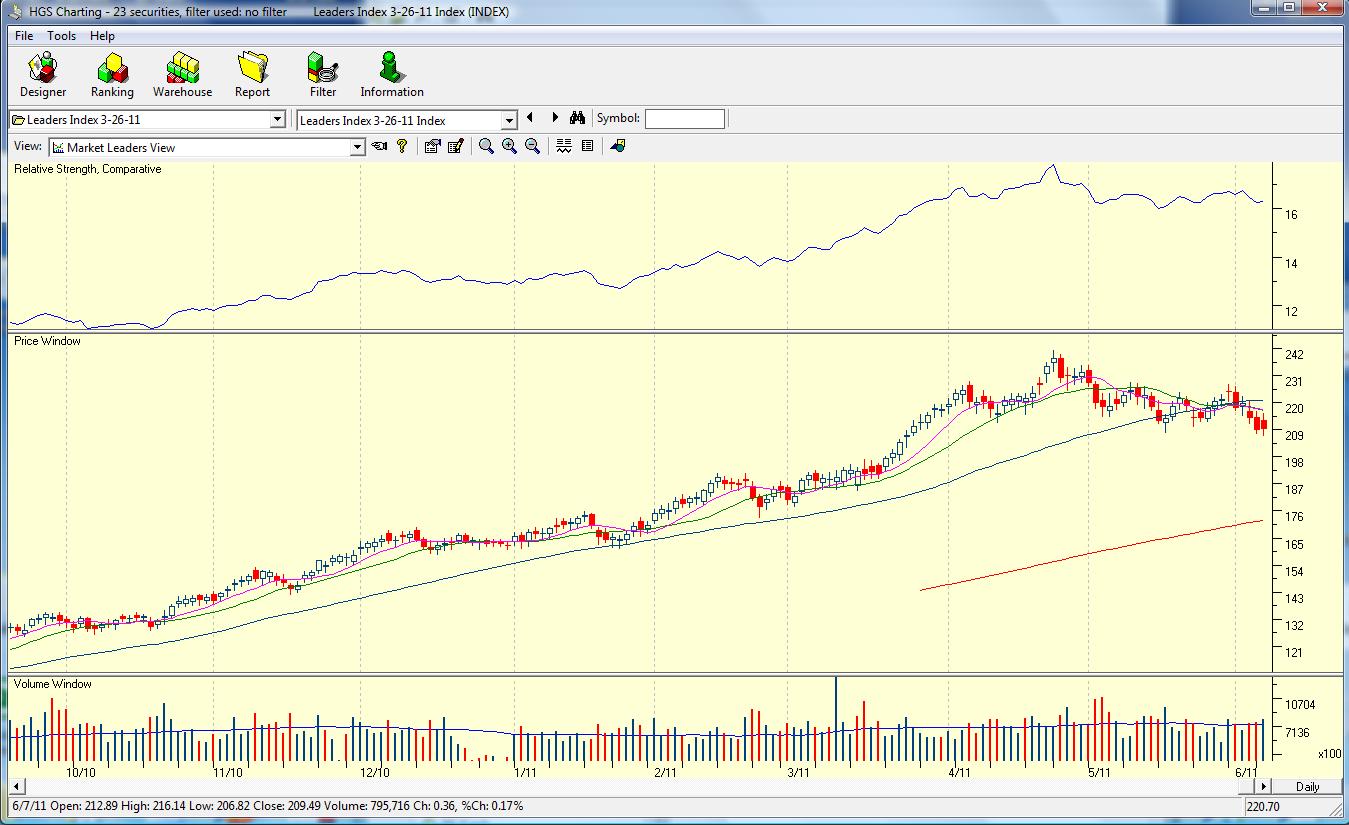Viewport: 1349px width, 825px height.
Task: Open the Information panel
Action: click(392, 76)
